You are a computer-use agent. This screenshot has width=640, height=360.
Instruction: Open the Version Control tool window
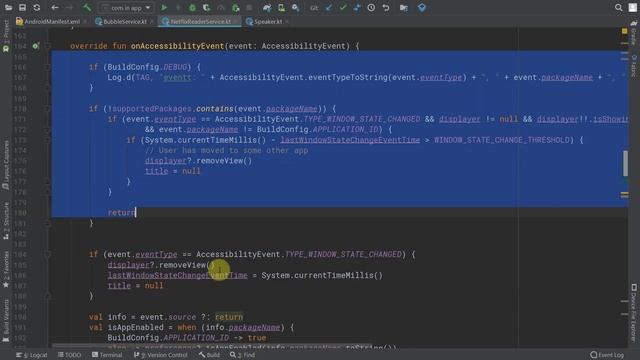click(x=161, y=355)
